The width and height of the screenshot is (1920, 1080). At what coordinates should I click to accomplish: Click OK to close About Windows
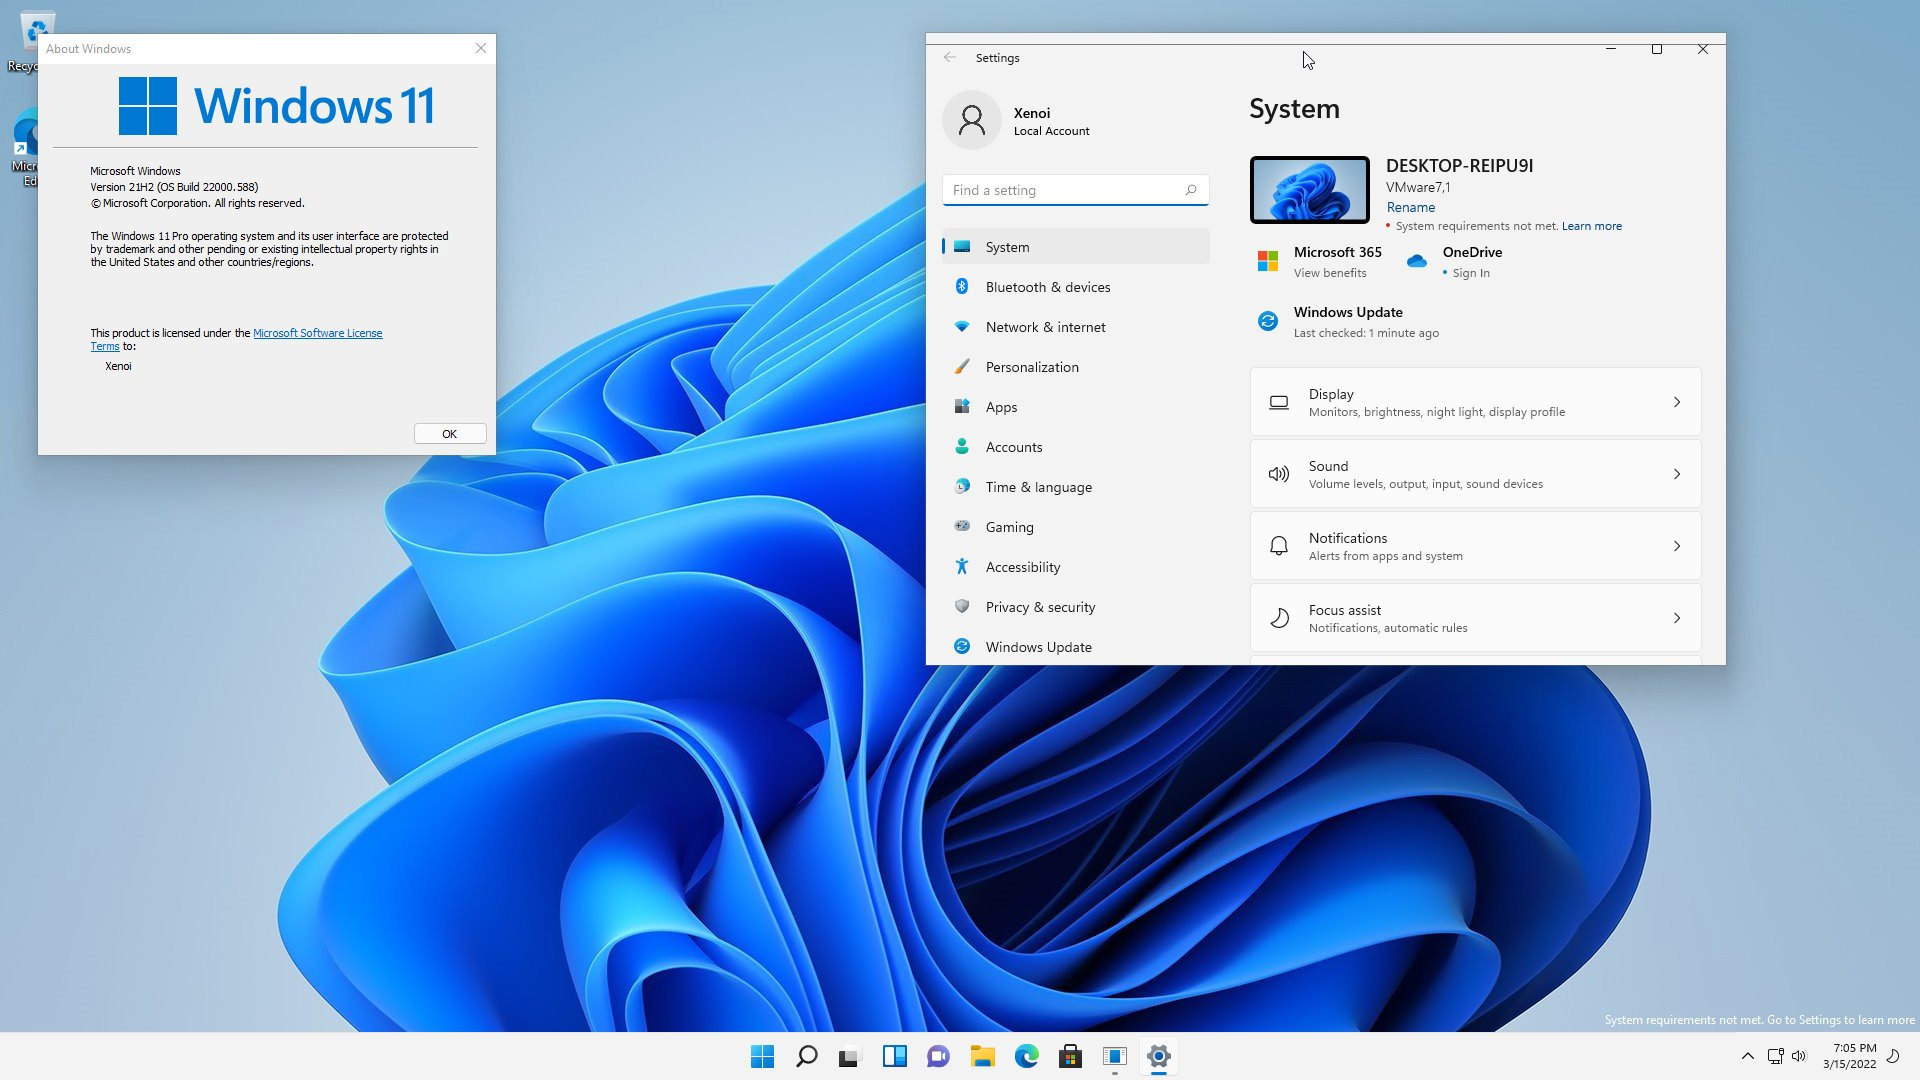coord(448,433)
